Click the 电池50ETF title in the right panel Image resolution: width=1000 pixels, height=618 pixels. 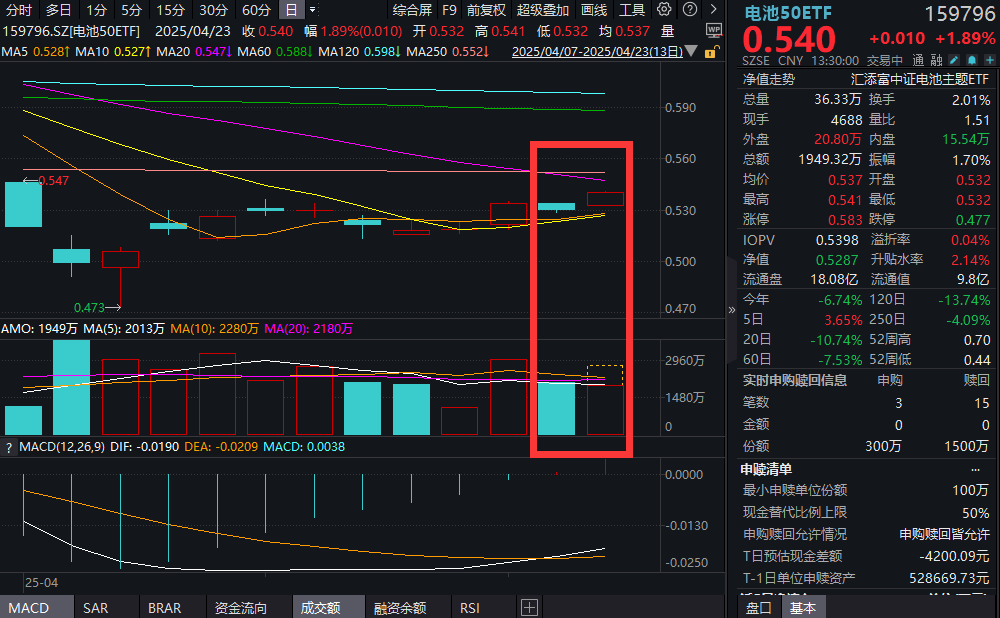pos(788,13)
